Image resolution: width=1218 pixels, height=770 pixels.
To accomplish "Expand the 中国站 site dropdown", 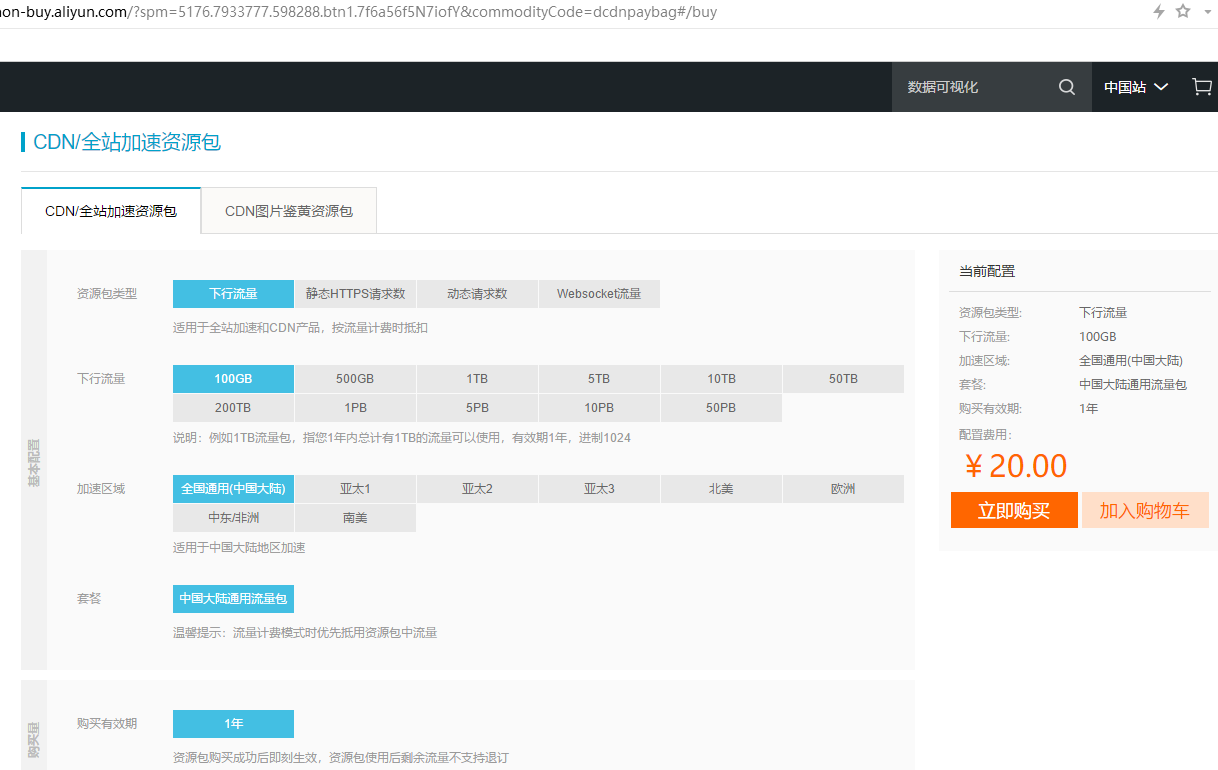I will coord(1136,87).
